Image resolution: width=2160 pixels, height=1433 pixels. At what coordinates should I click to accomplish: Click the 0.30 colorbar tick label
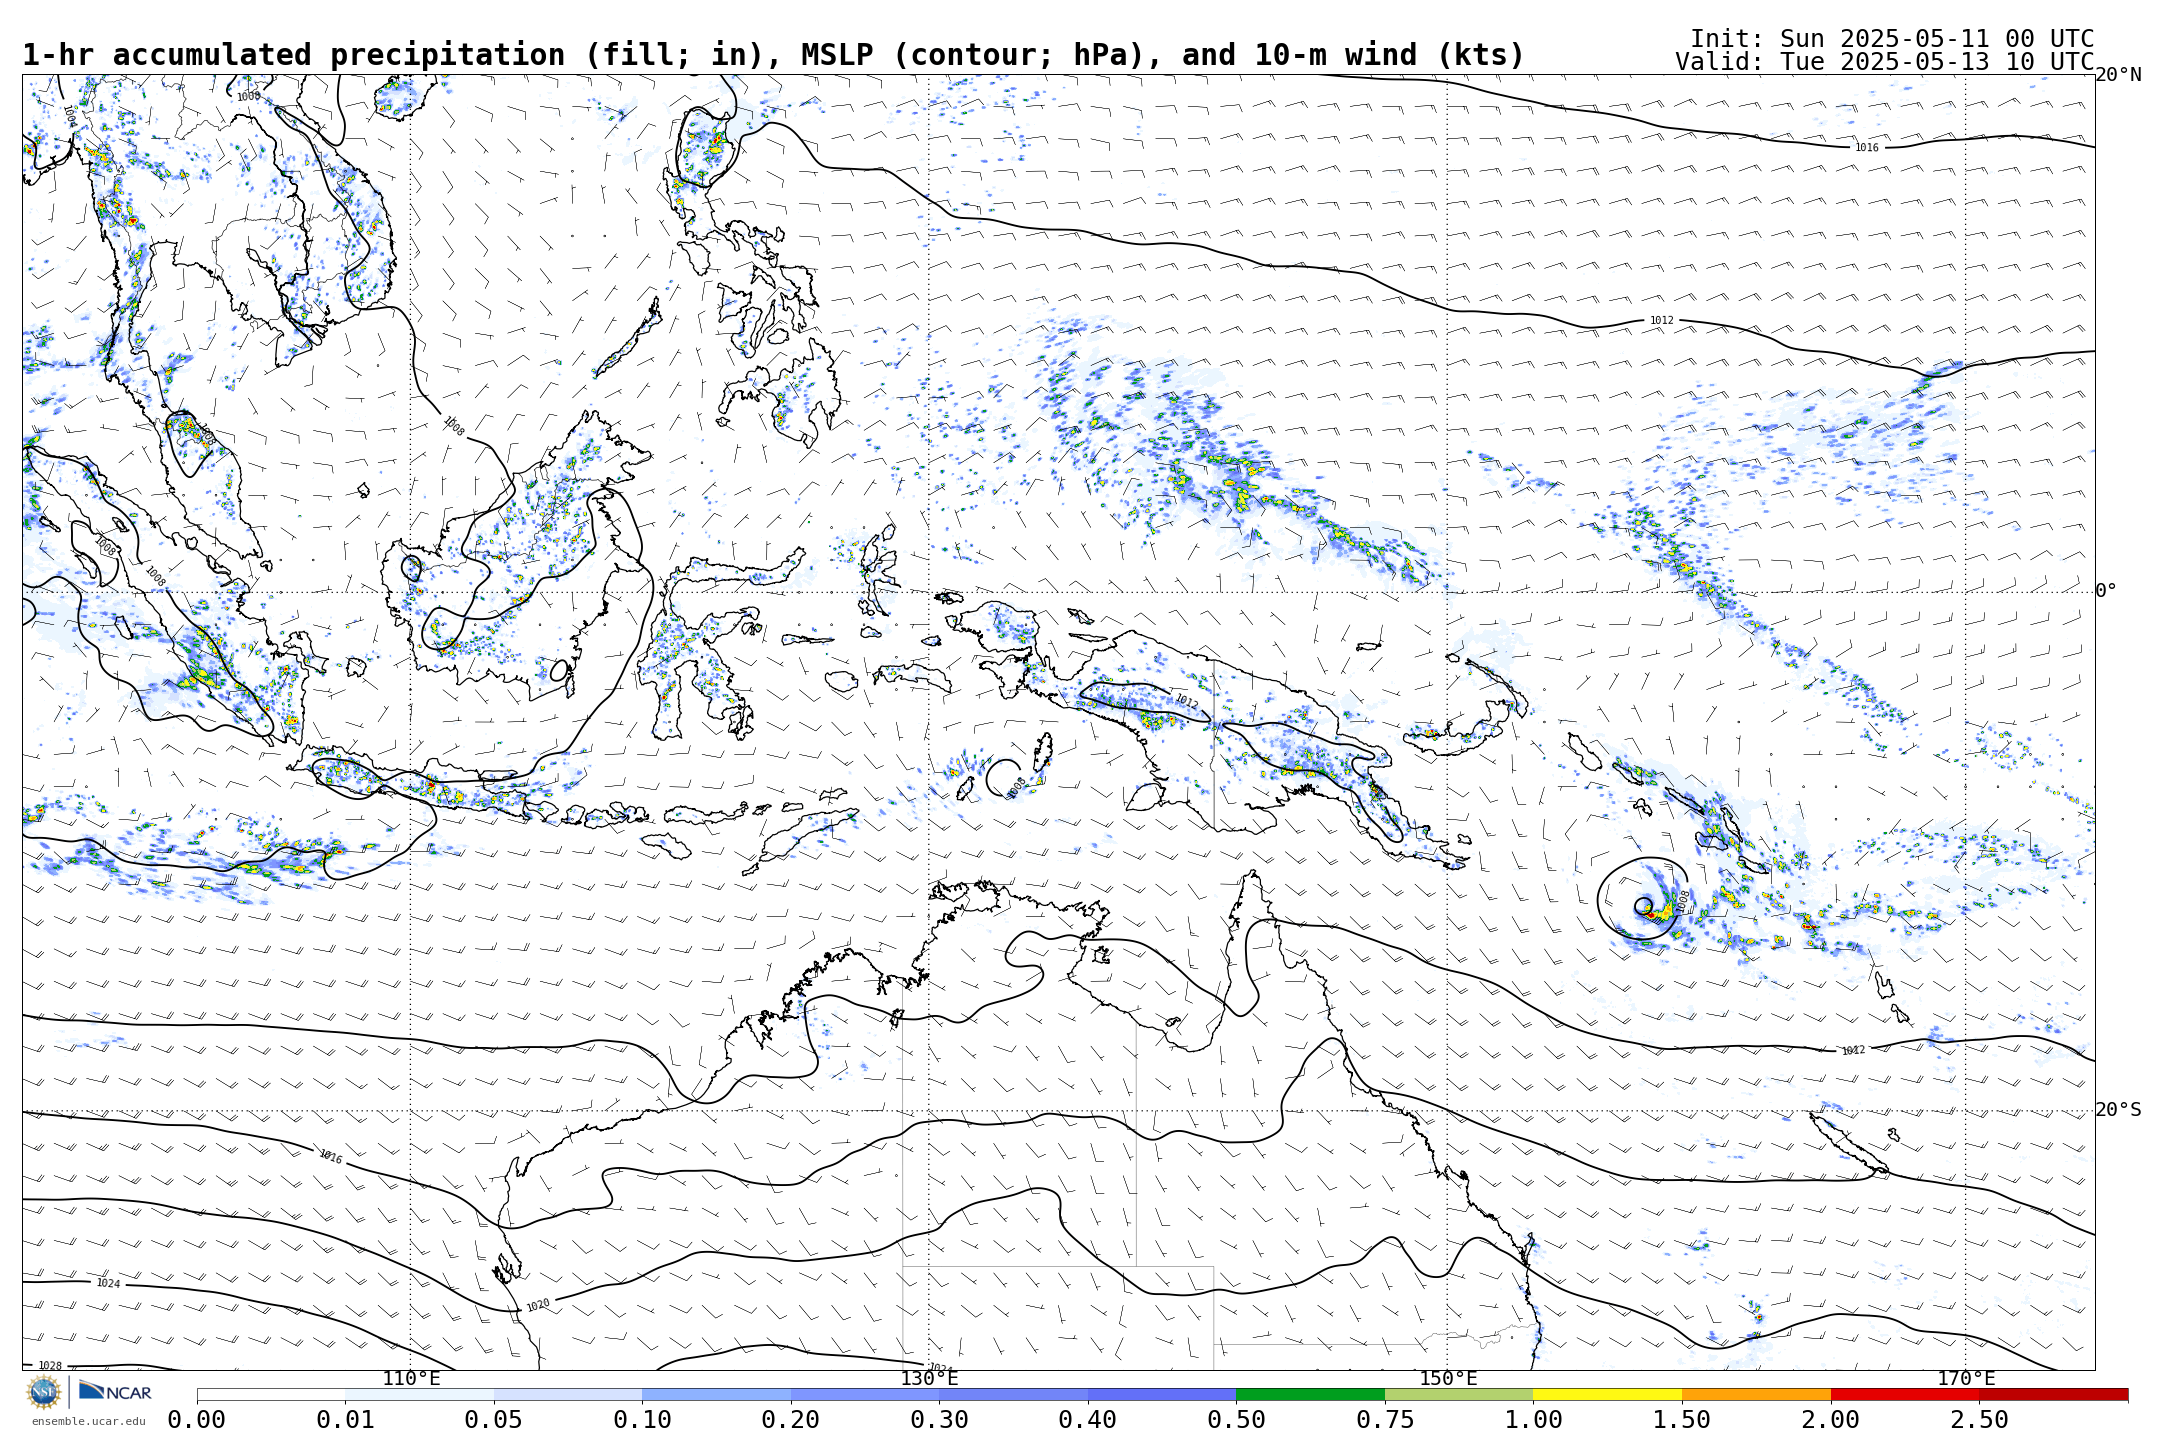point(939,1420)
